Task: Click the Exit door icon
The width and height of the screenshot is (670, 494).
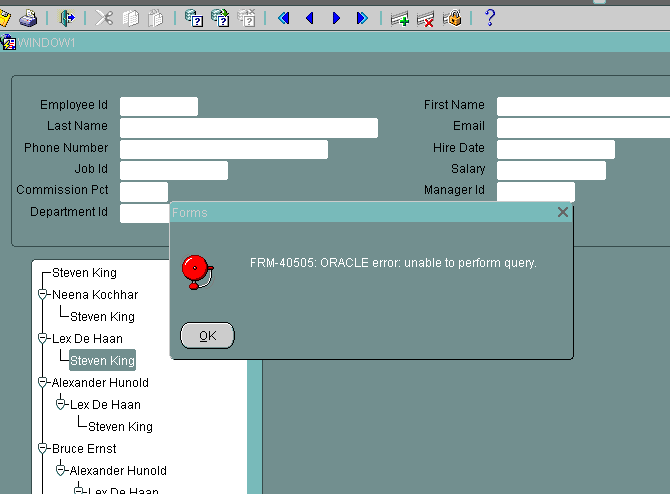Action: click(x=67, y=18)
